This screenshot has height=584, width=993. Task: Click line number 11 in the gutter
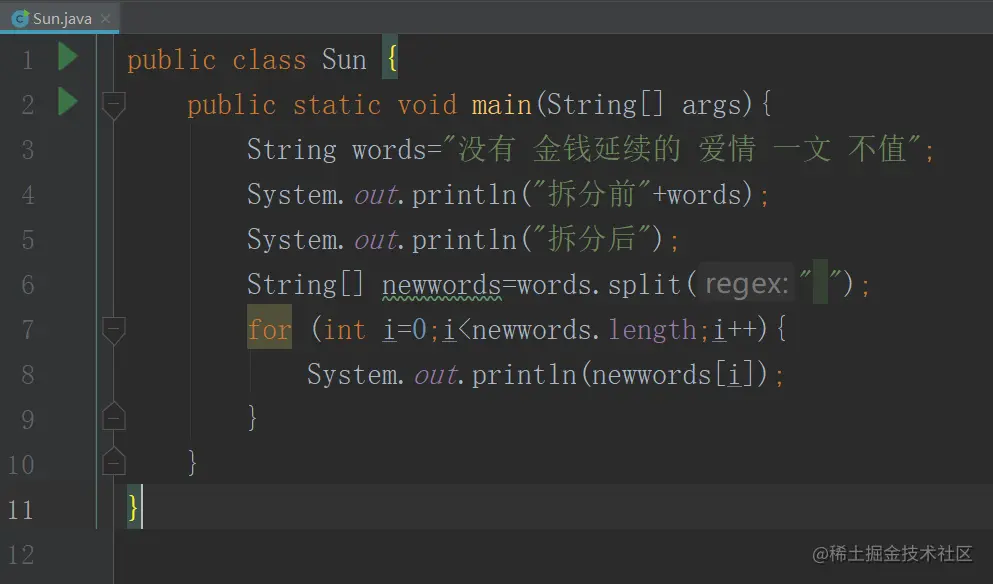coord(20,510)
